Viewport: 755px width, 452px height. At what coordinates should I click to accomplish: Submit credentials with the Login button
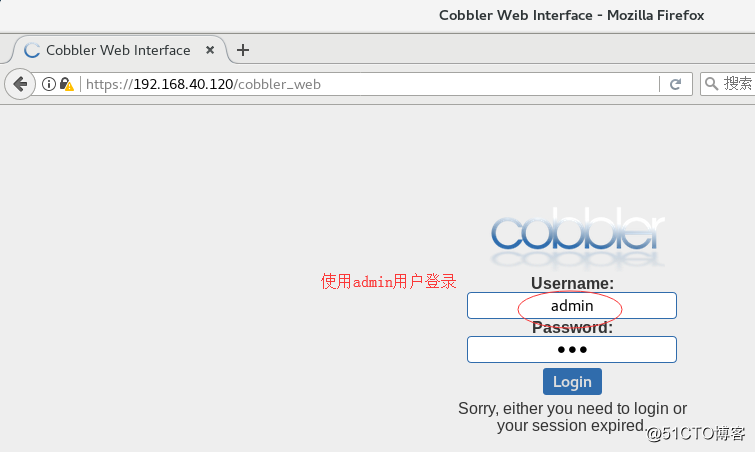(x=572, y=382)
